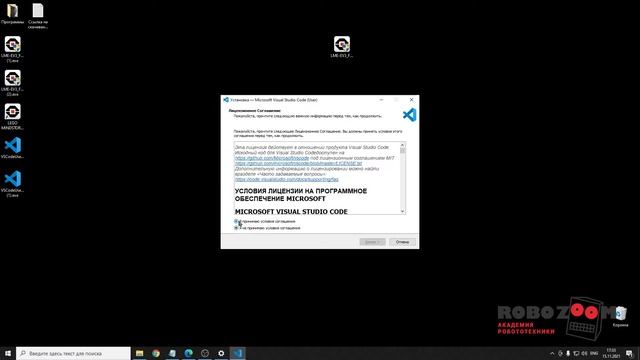Click the ENG language indicator

tap(594, 353)
